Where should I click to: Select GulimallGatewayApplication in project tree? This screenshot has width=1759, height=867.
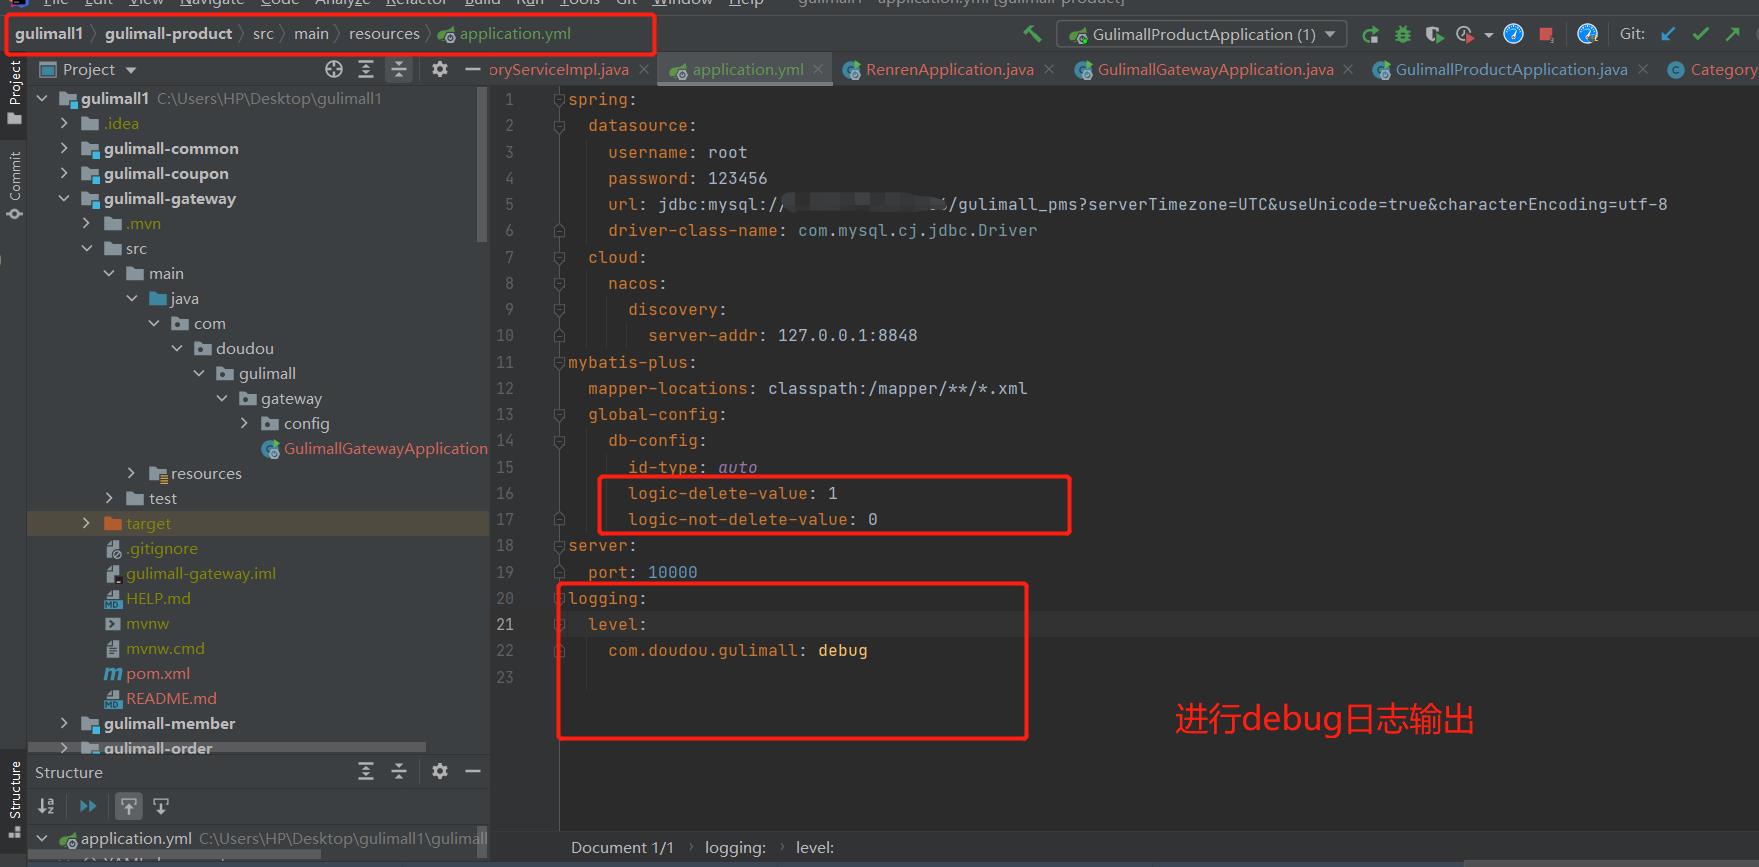(375, 449)
